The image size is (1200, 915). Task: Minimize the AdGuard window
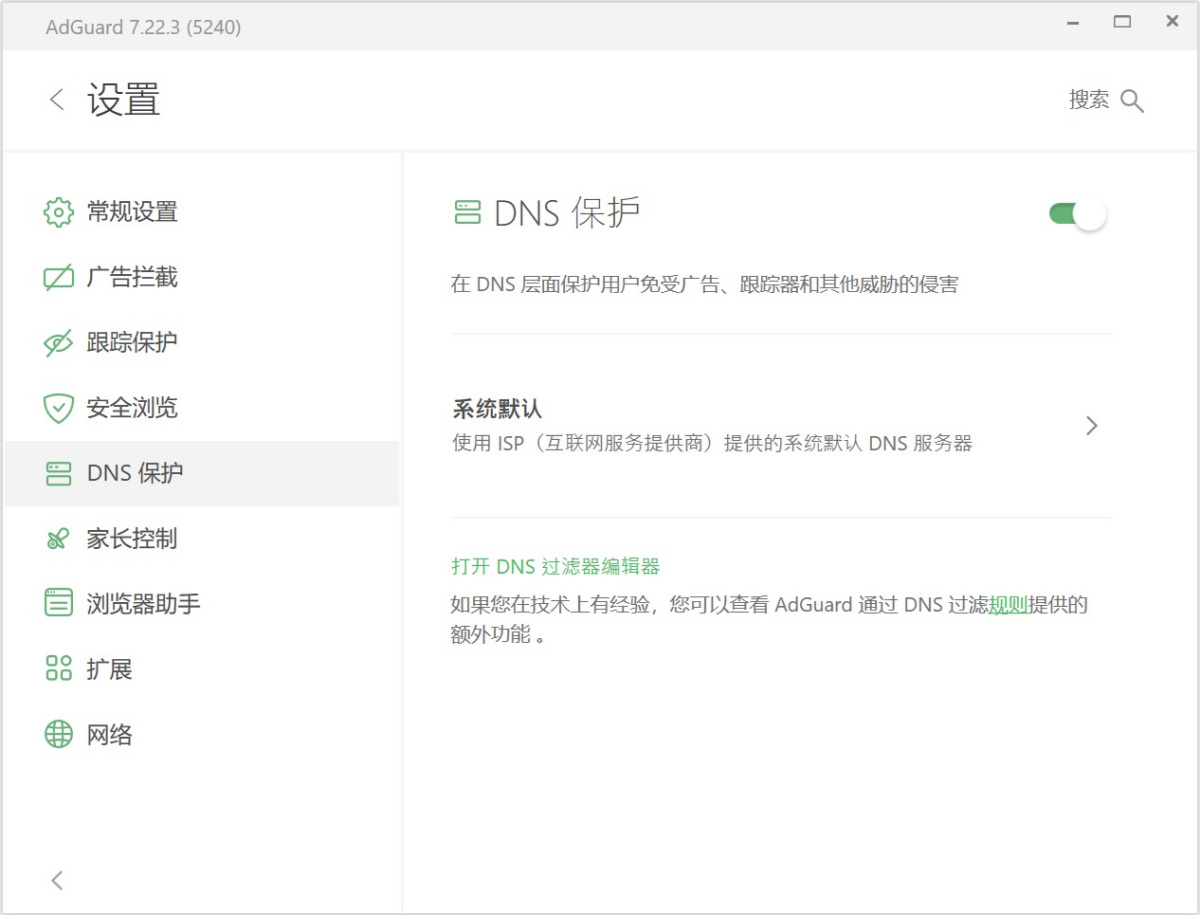(x=1073, y=22)
